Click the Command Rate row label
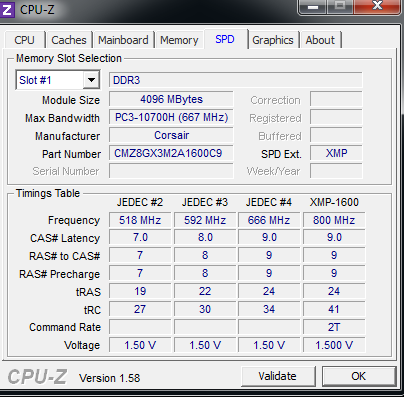The height and width of the screenshot is (397, 404). coord(65,327)
